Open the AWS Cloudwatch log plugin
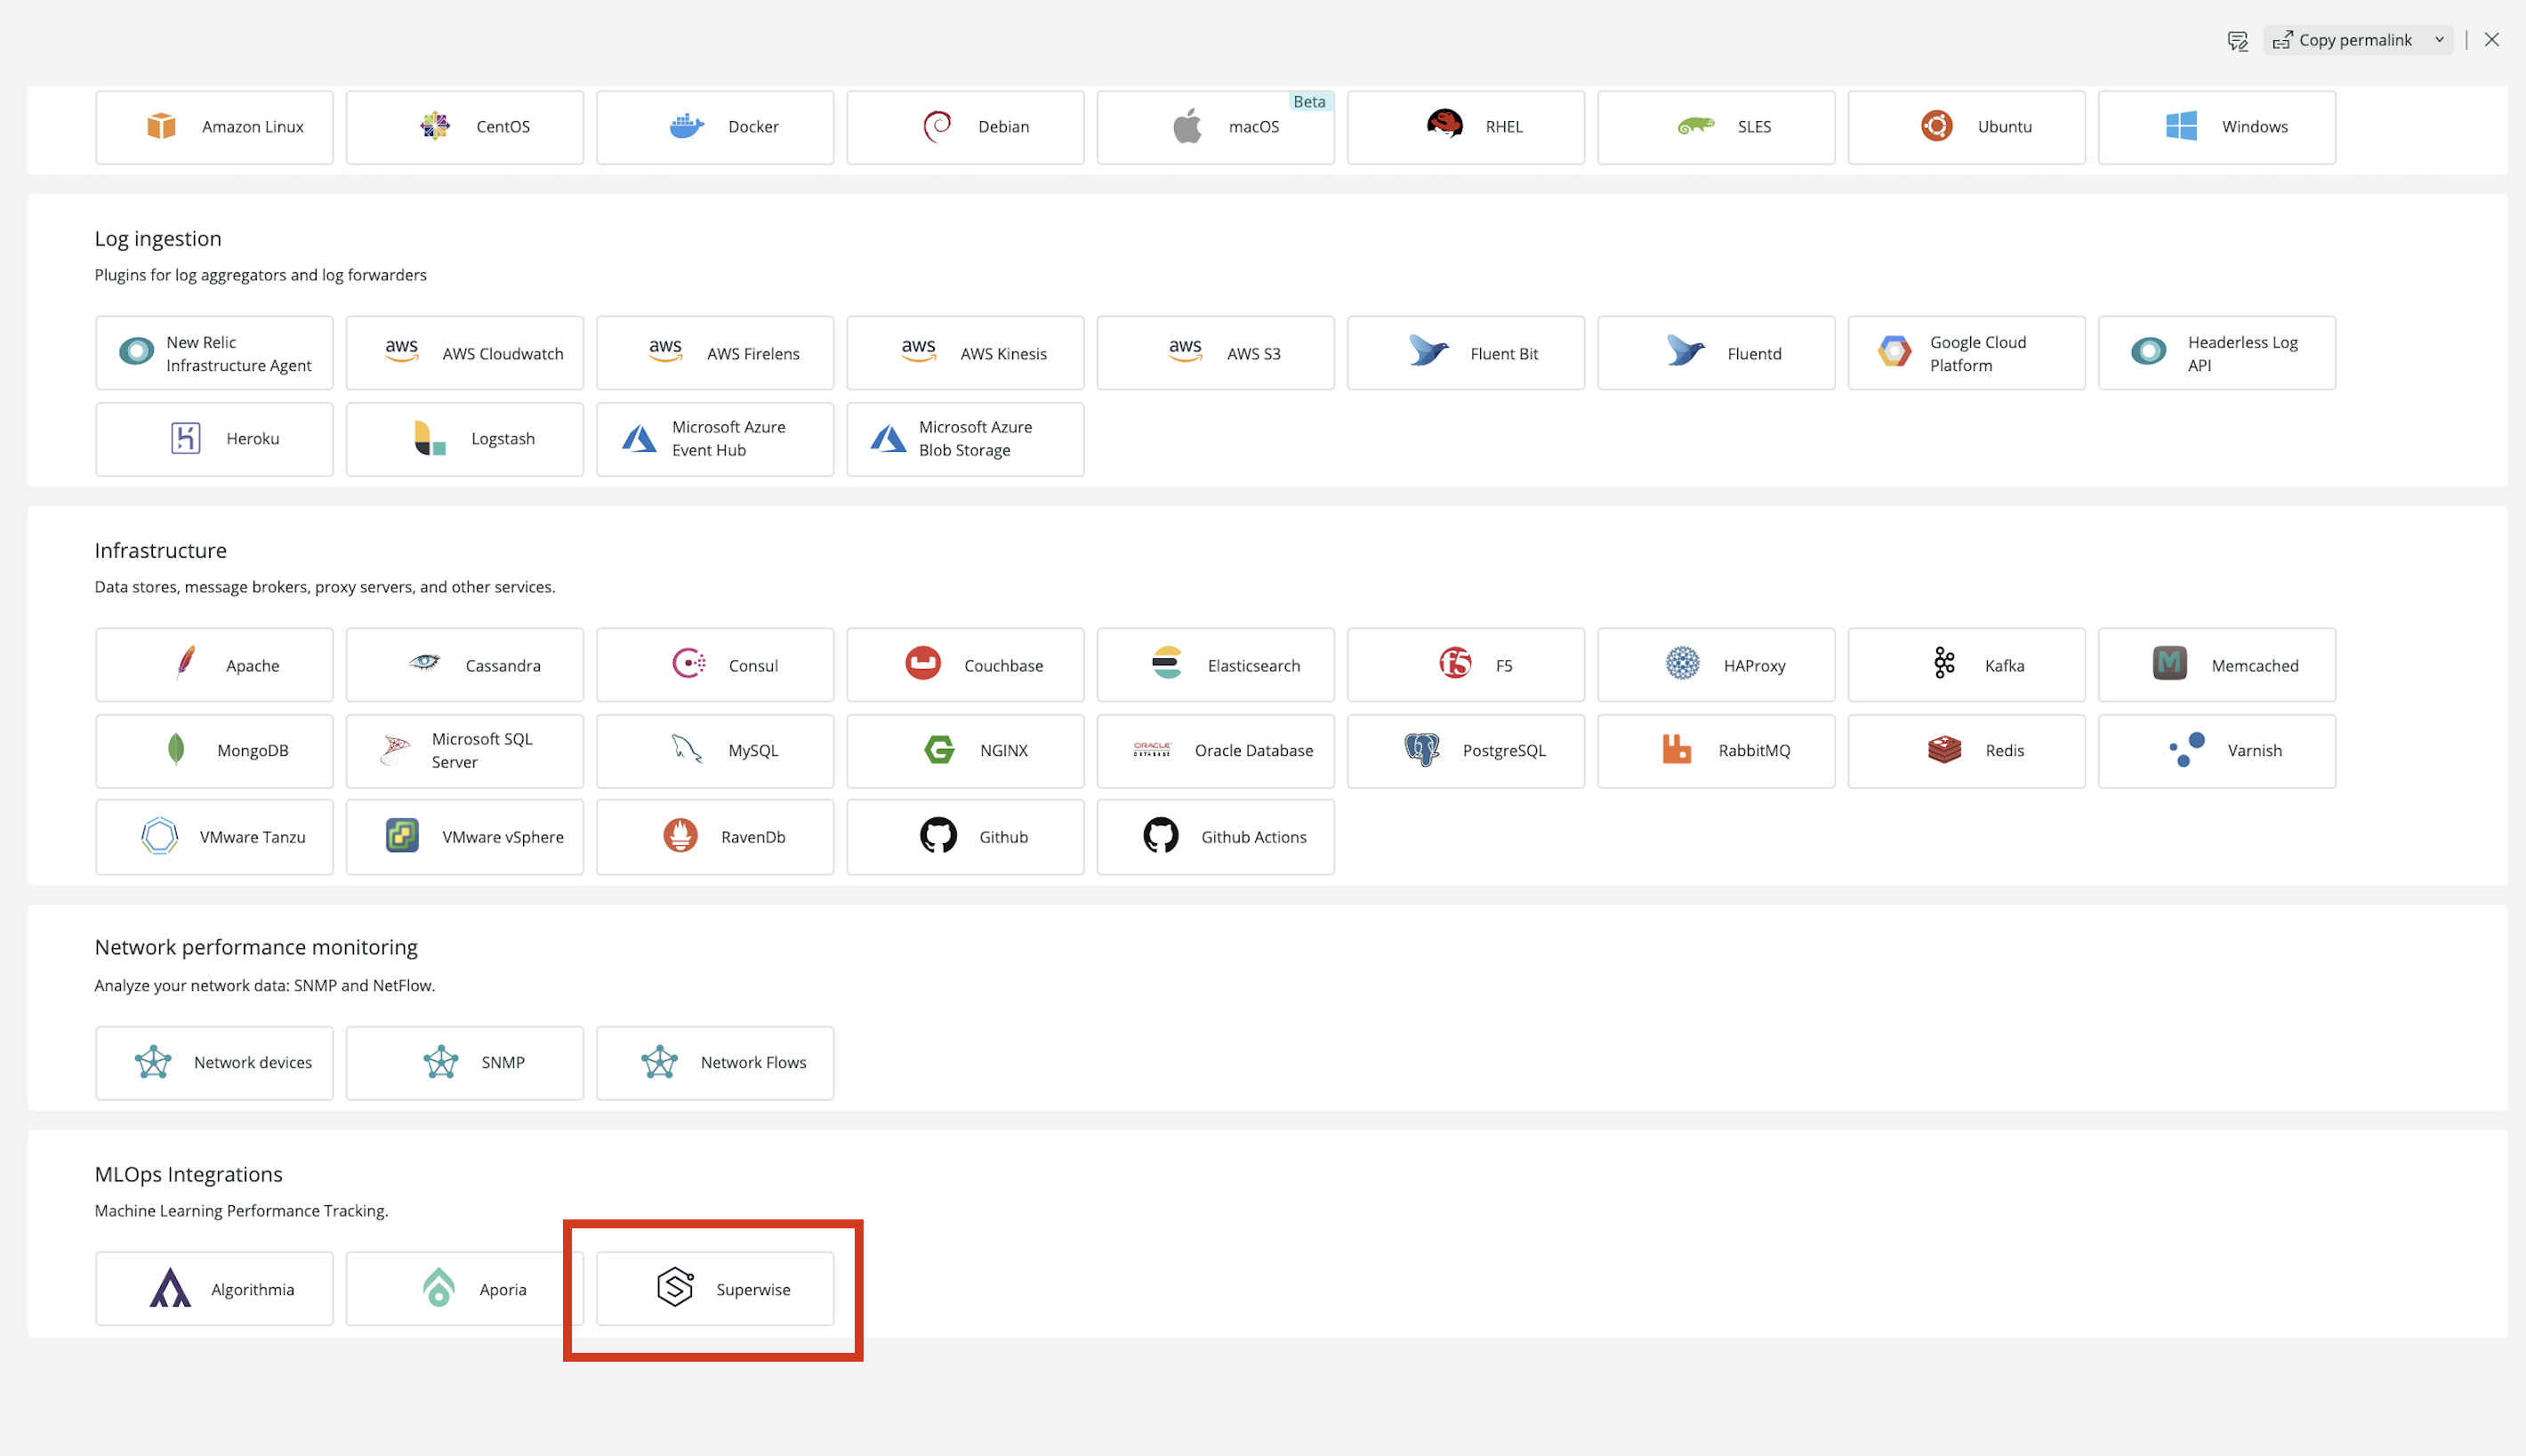Viewport: 2526px width, 1456px height. click(465, 353)
